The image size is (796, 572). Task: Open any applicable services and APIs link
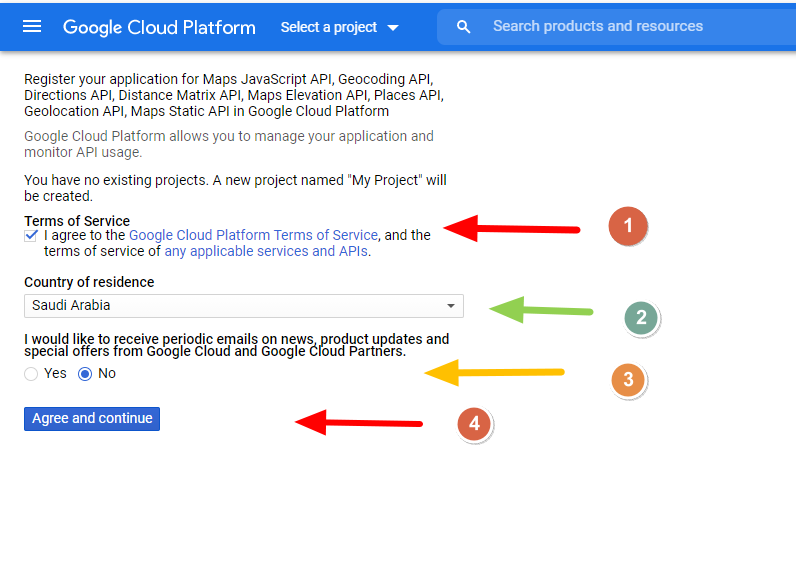pos(265,252)
